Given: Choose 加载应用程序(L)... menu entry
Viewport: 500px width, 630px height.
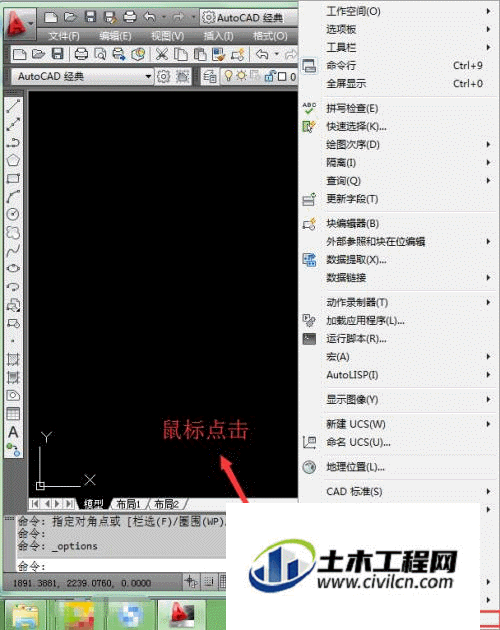Looking at the screenshot, I should (x=398, y=320).
